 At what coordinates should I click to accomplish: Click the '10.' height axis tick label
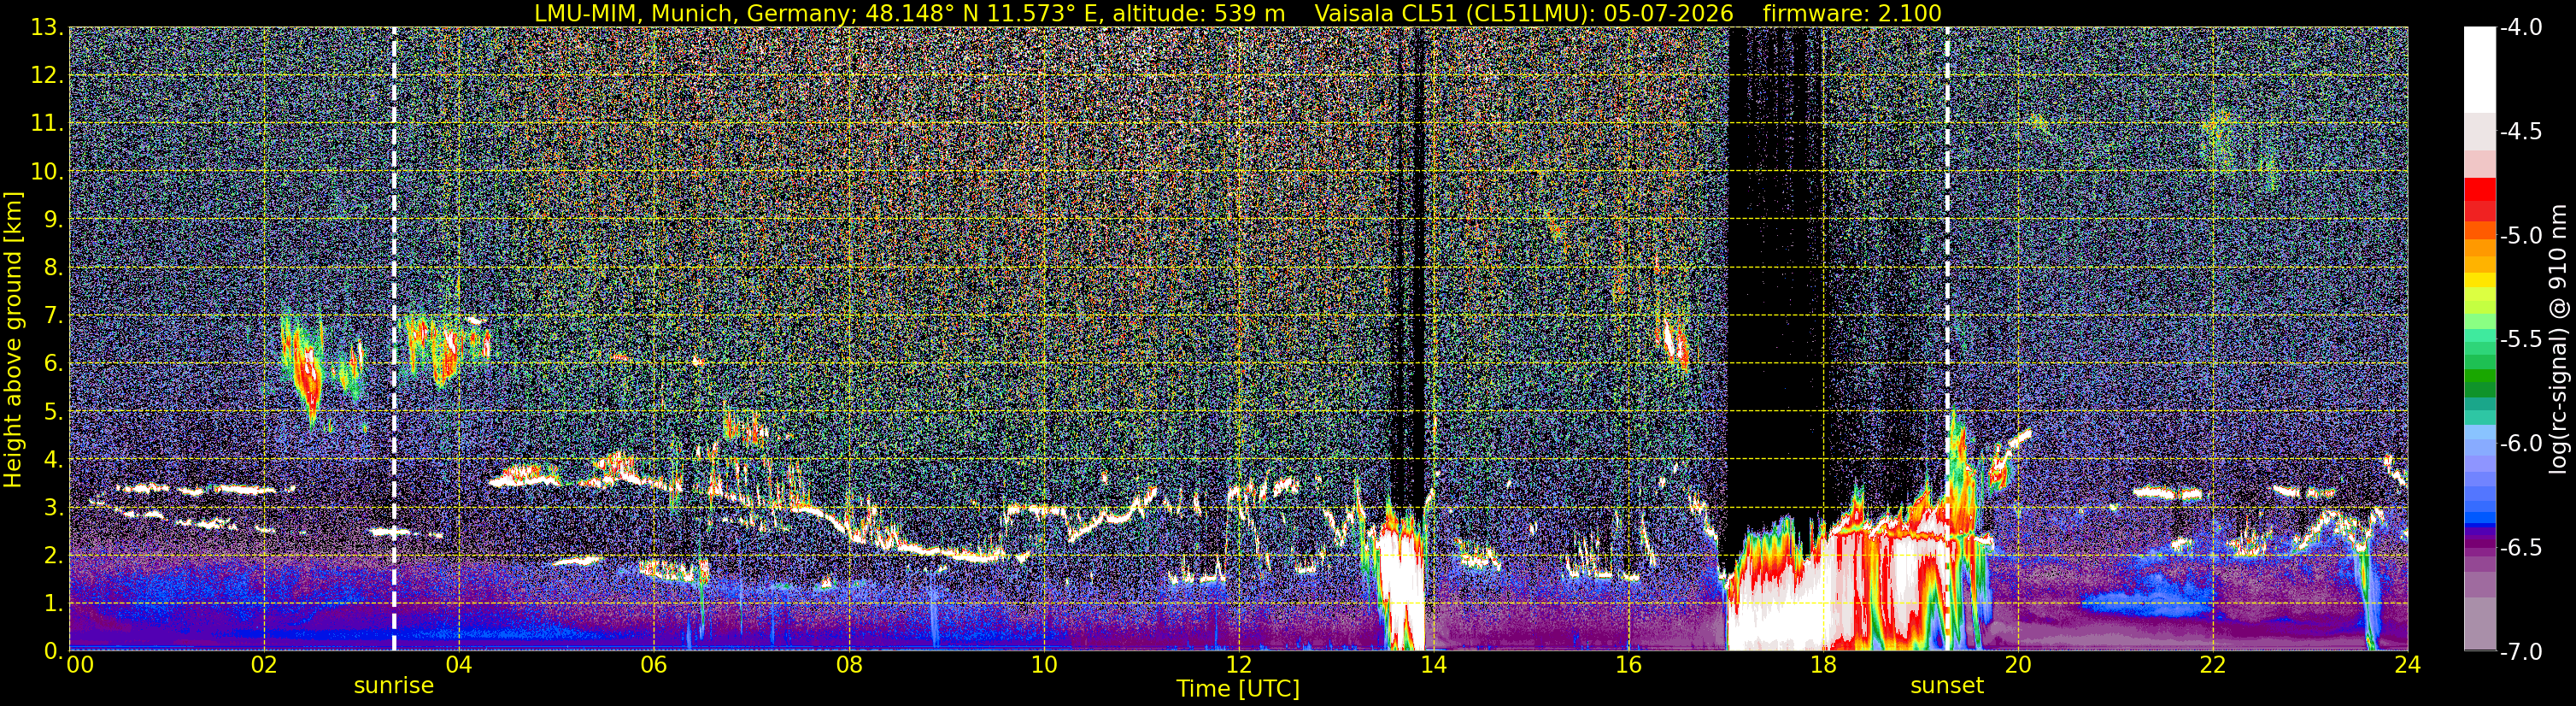point(48,171)
